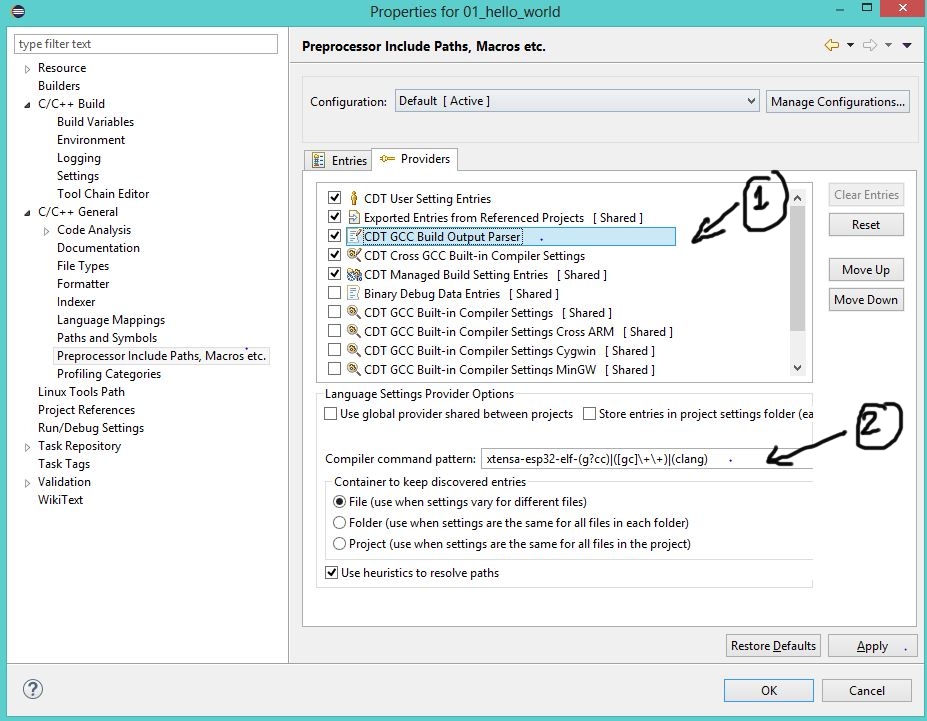
Task: Select the Folder container radio button
Action: (x=340, y=523)
